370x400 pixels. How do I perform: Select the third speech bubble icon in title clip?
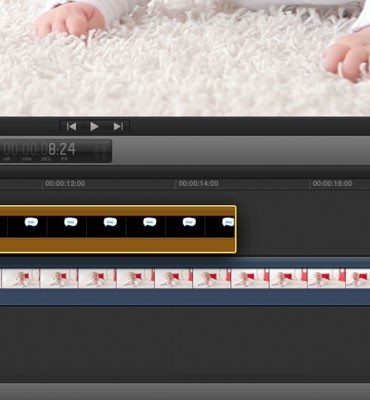pyautogui.click(x=110, y=222)
